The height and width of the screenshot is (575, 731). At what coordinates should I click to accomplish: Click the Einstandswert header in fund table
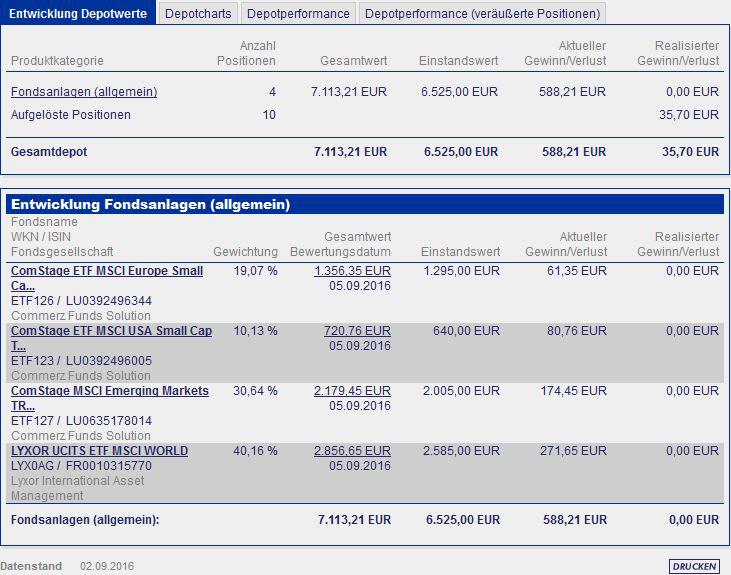[x=460, y=251]
